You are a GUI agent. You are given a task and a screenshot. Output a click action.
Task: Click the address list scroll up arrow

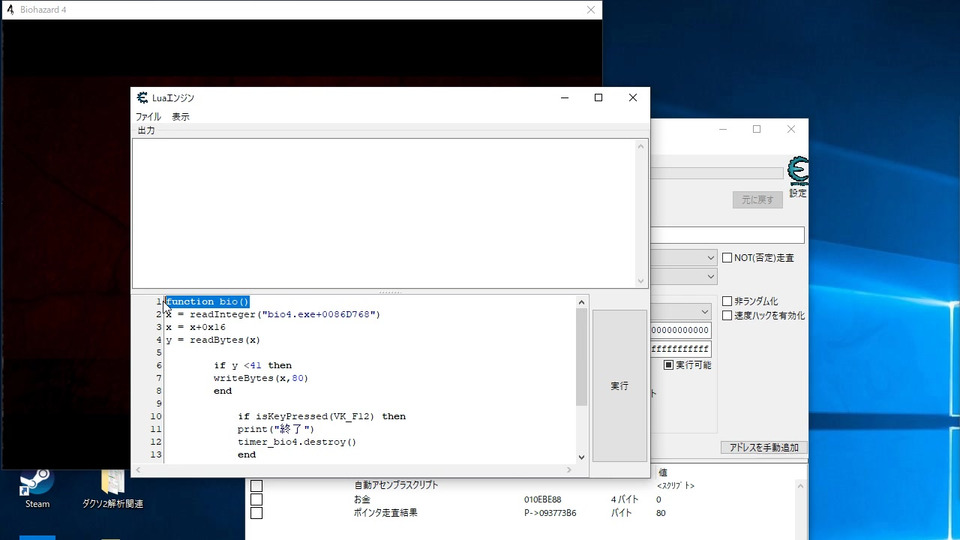coord(800,486)
